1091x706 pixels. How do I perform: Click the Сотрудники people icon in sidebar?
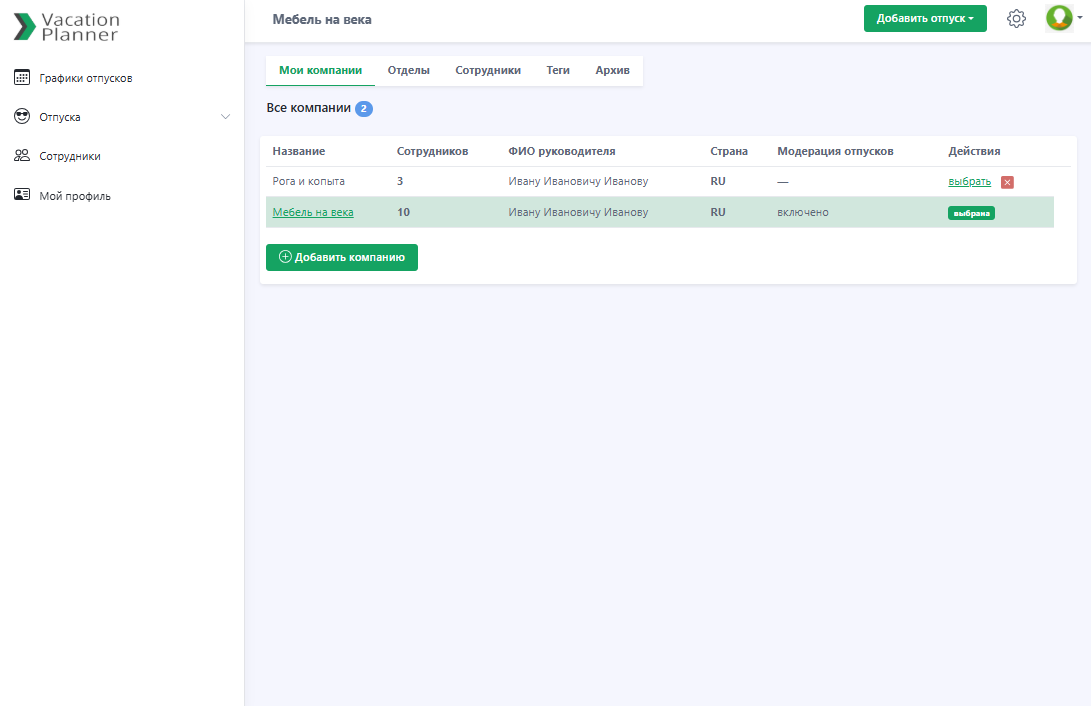point(22,156)
